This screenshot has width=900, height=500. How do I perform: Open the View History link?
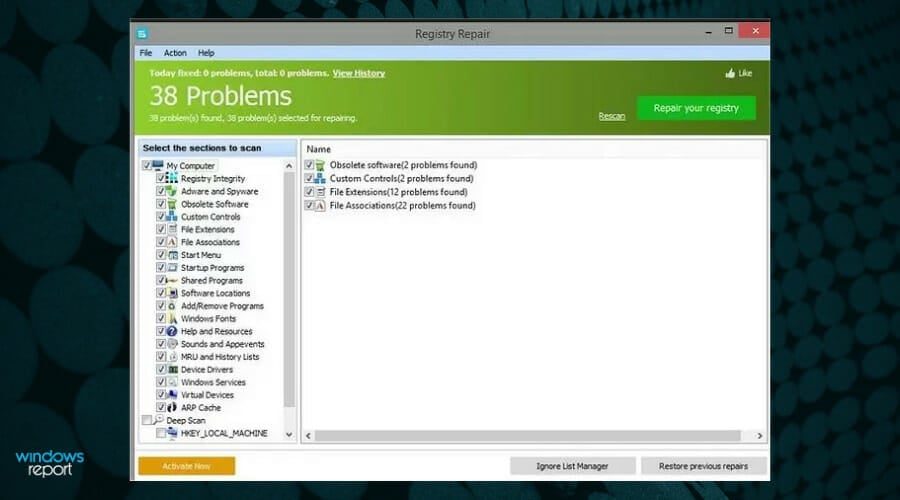pos(359,73)
